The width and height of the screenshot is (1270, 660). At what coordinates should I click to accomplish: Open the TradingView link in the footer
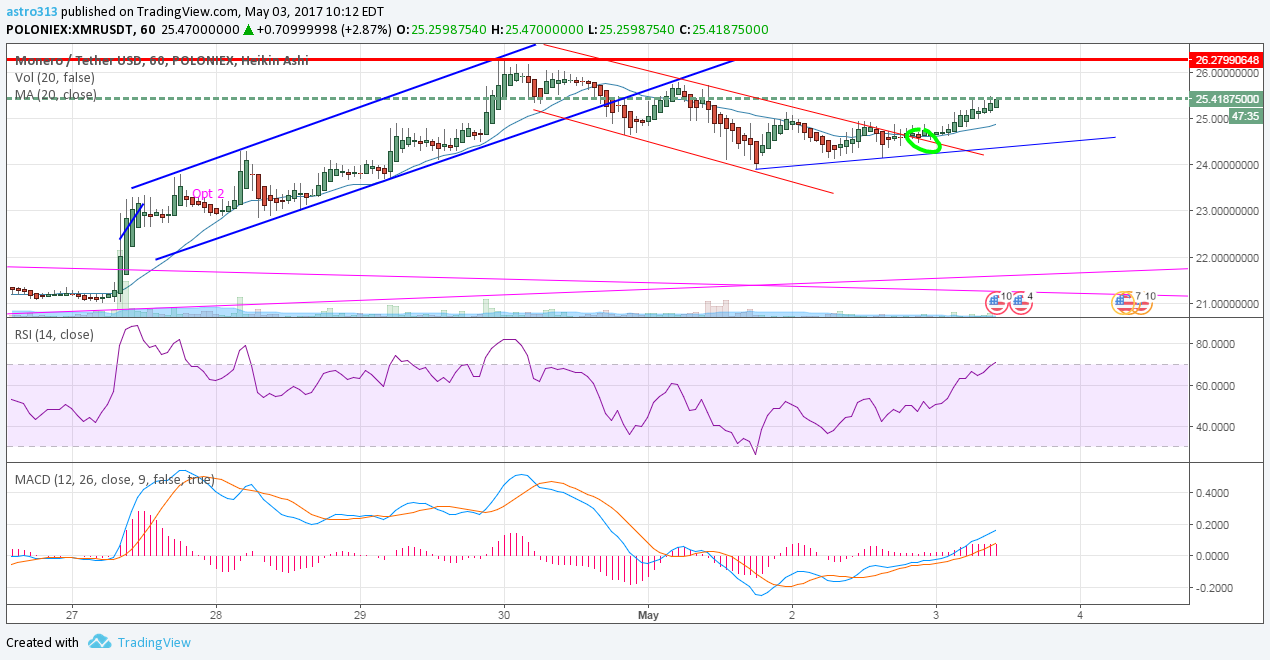pos(154,643)
